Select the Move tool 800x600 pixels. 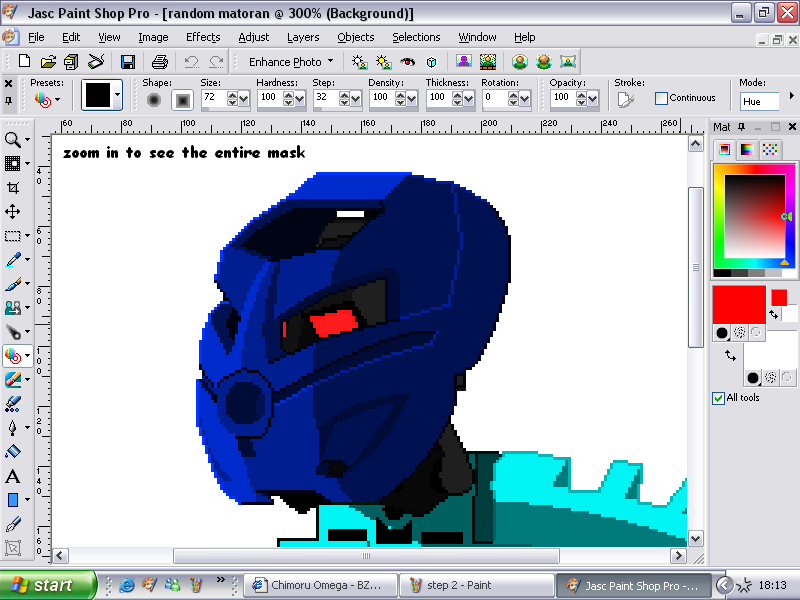[x=15, y=209]
